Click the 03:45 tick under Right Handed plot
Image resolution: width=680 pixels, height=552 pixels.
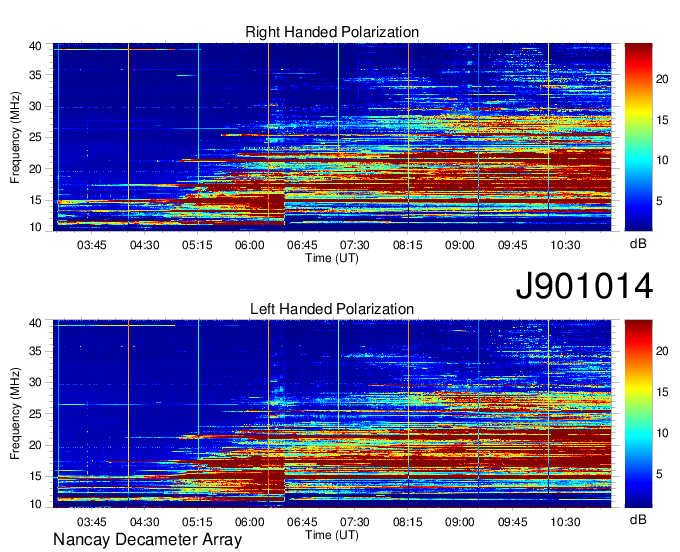tap(92, 245)
